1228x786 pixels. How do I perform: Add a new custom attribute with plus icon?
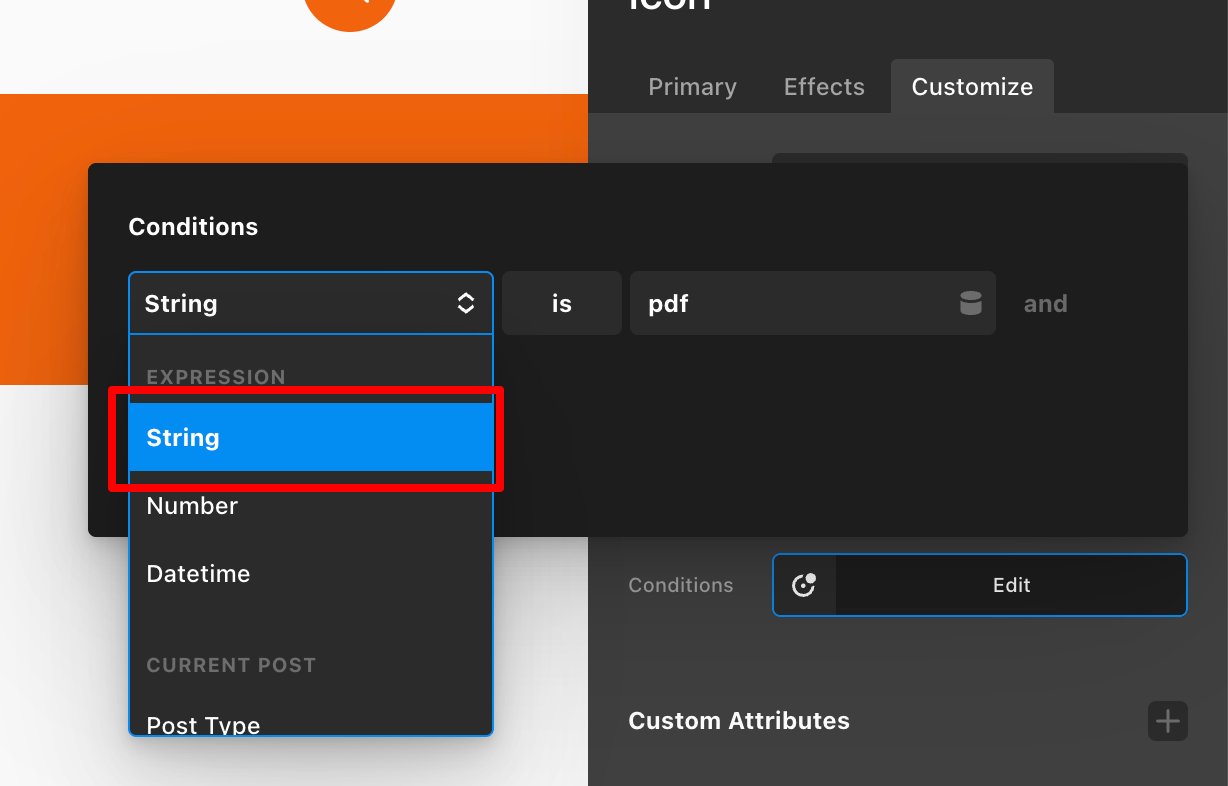click(x=1167, y=721)
